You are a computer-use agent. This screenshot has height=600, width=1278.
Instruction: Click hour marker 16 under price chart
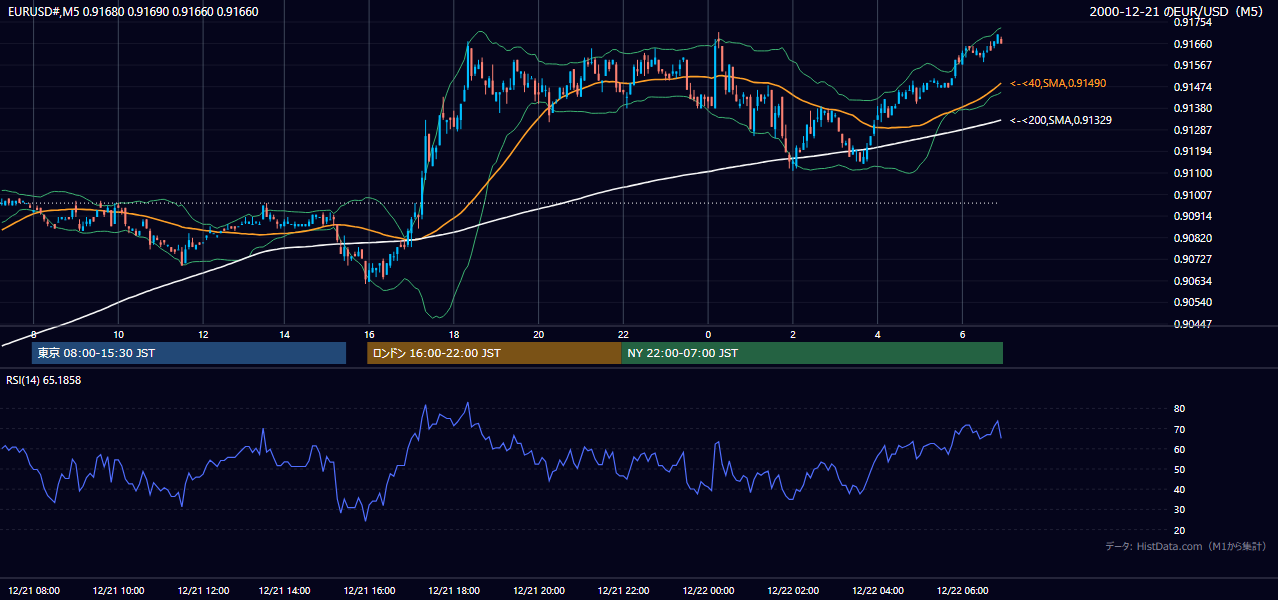(370, 334)
